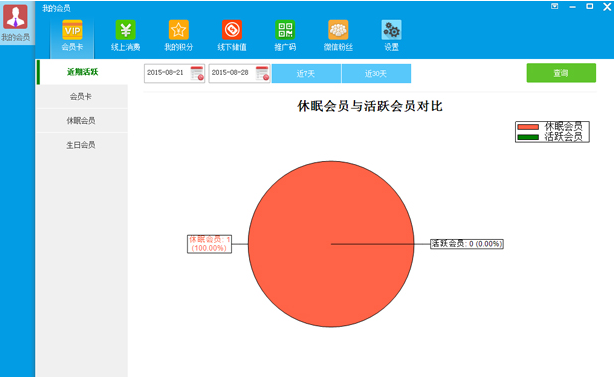Open the window menu dropdown in title bar
Screen dimensions: 614x377
tap(554, 6)
